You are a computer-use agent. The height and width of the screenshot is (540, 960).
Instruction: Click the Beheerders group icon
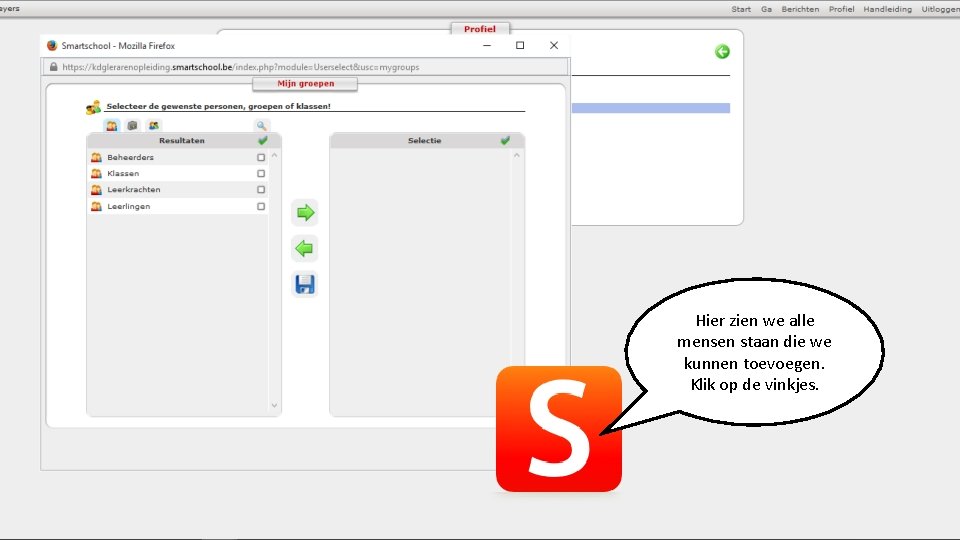96,157
